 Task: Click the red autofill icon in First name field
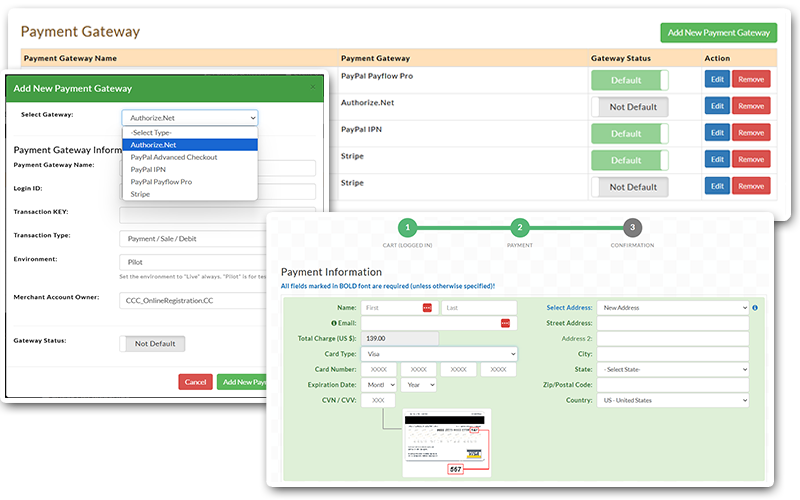428,308
